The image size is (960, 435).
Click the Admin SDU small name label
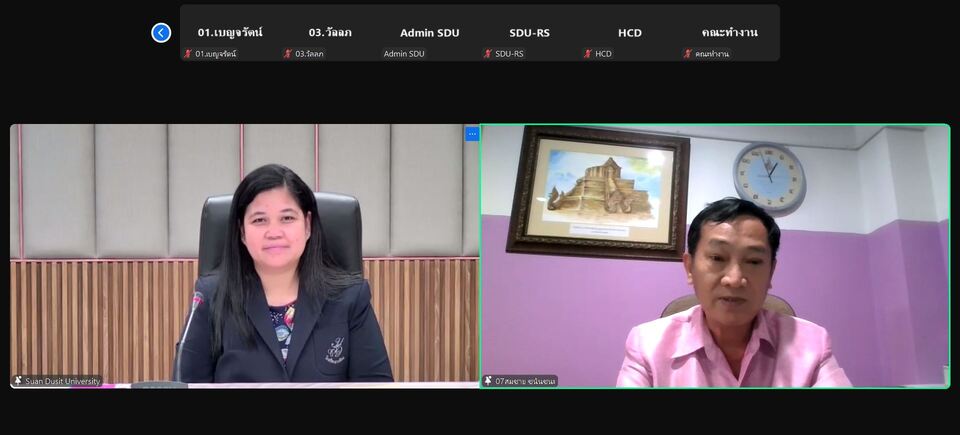point(404,54)
